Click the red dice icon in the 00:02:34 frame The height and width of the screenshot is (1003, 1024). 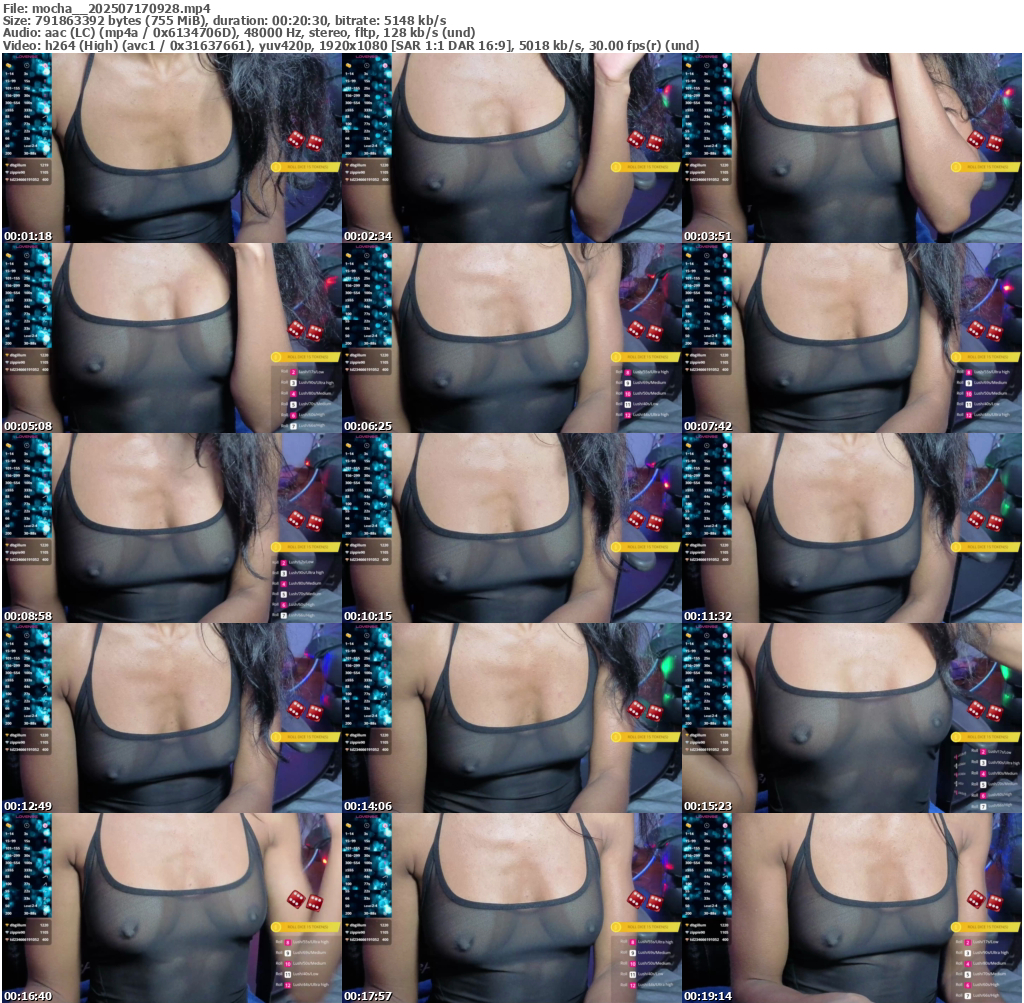[x=645, y=141]
